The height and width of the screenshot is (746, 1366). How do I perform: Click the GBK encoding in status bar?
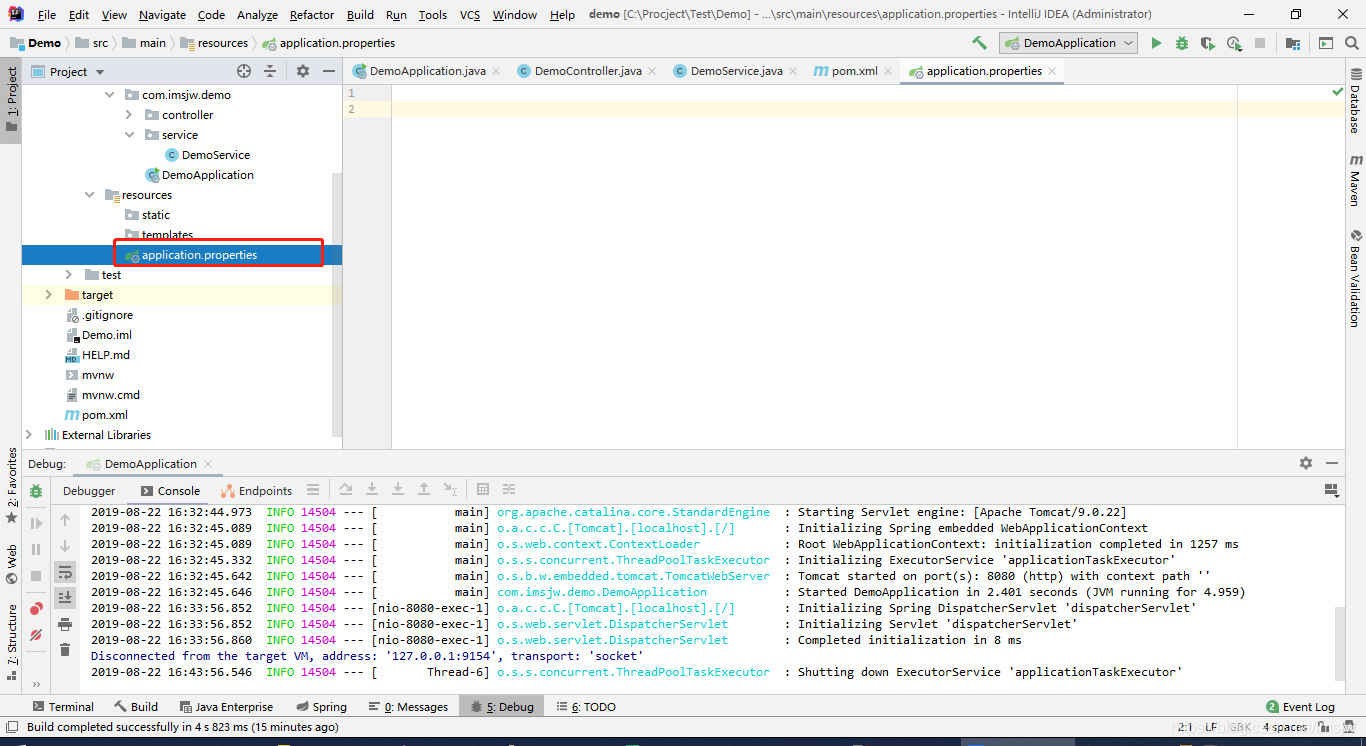[1240, 727]
